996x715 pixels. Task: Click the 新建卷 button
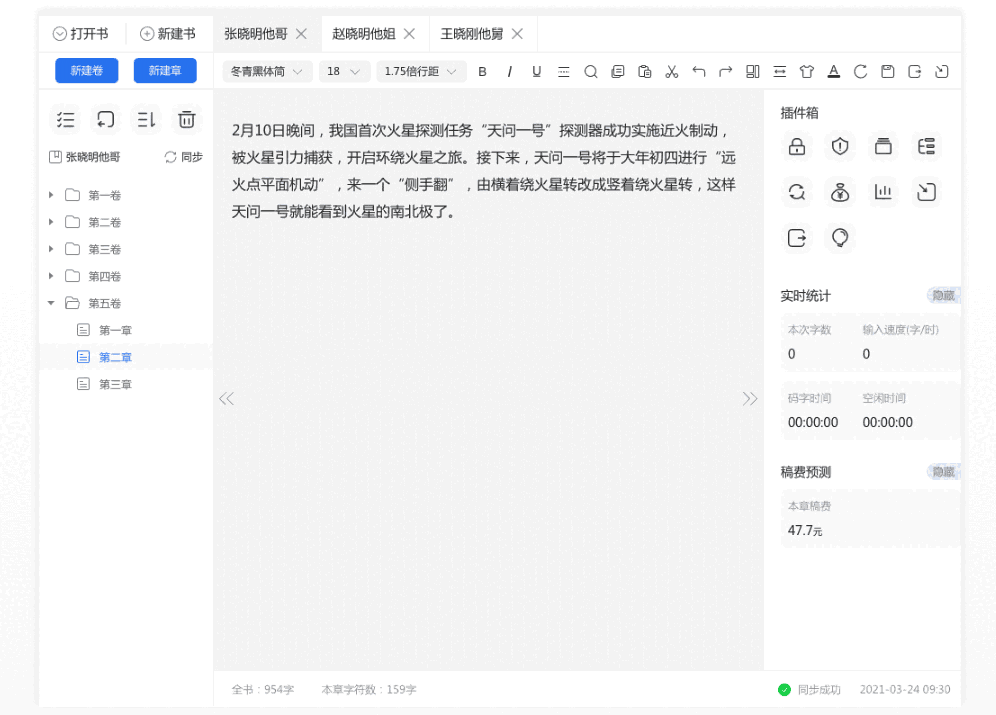(86, 71)
